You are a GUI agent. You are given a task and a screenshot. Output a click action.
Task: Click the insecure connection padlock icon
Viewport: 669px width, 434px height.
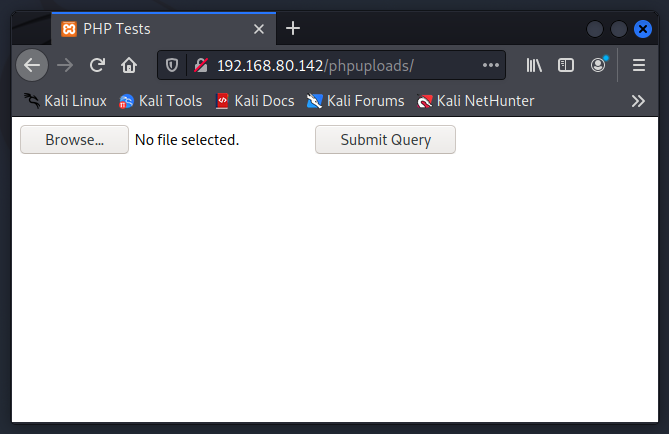tap(200, 65)
